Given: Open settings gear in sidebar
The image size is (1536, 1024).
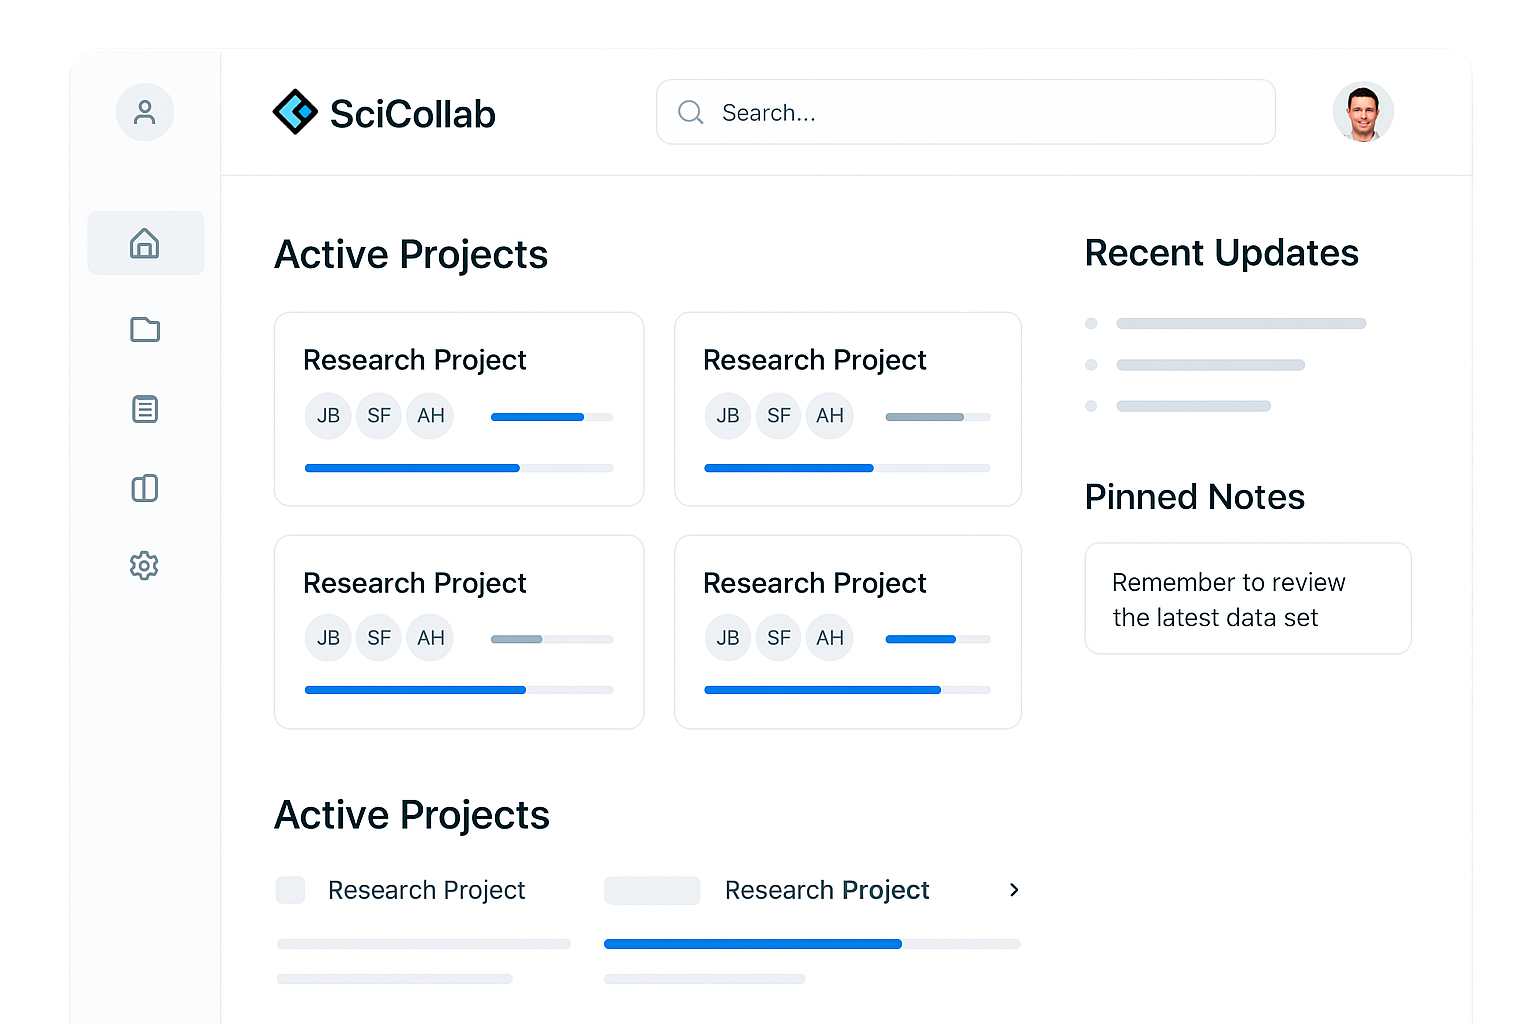Looking at the screenshot, I should click(x=145, y=566).
